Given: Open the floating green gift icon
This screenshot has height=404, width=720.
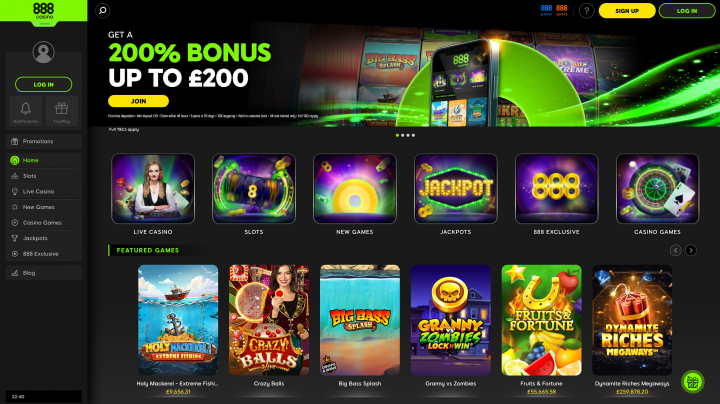Looking at the screenshot, I should [x=692, y=382].
